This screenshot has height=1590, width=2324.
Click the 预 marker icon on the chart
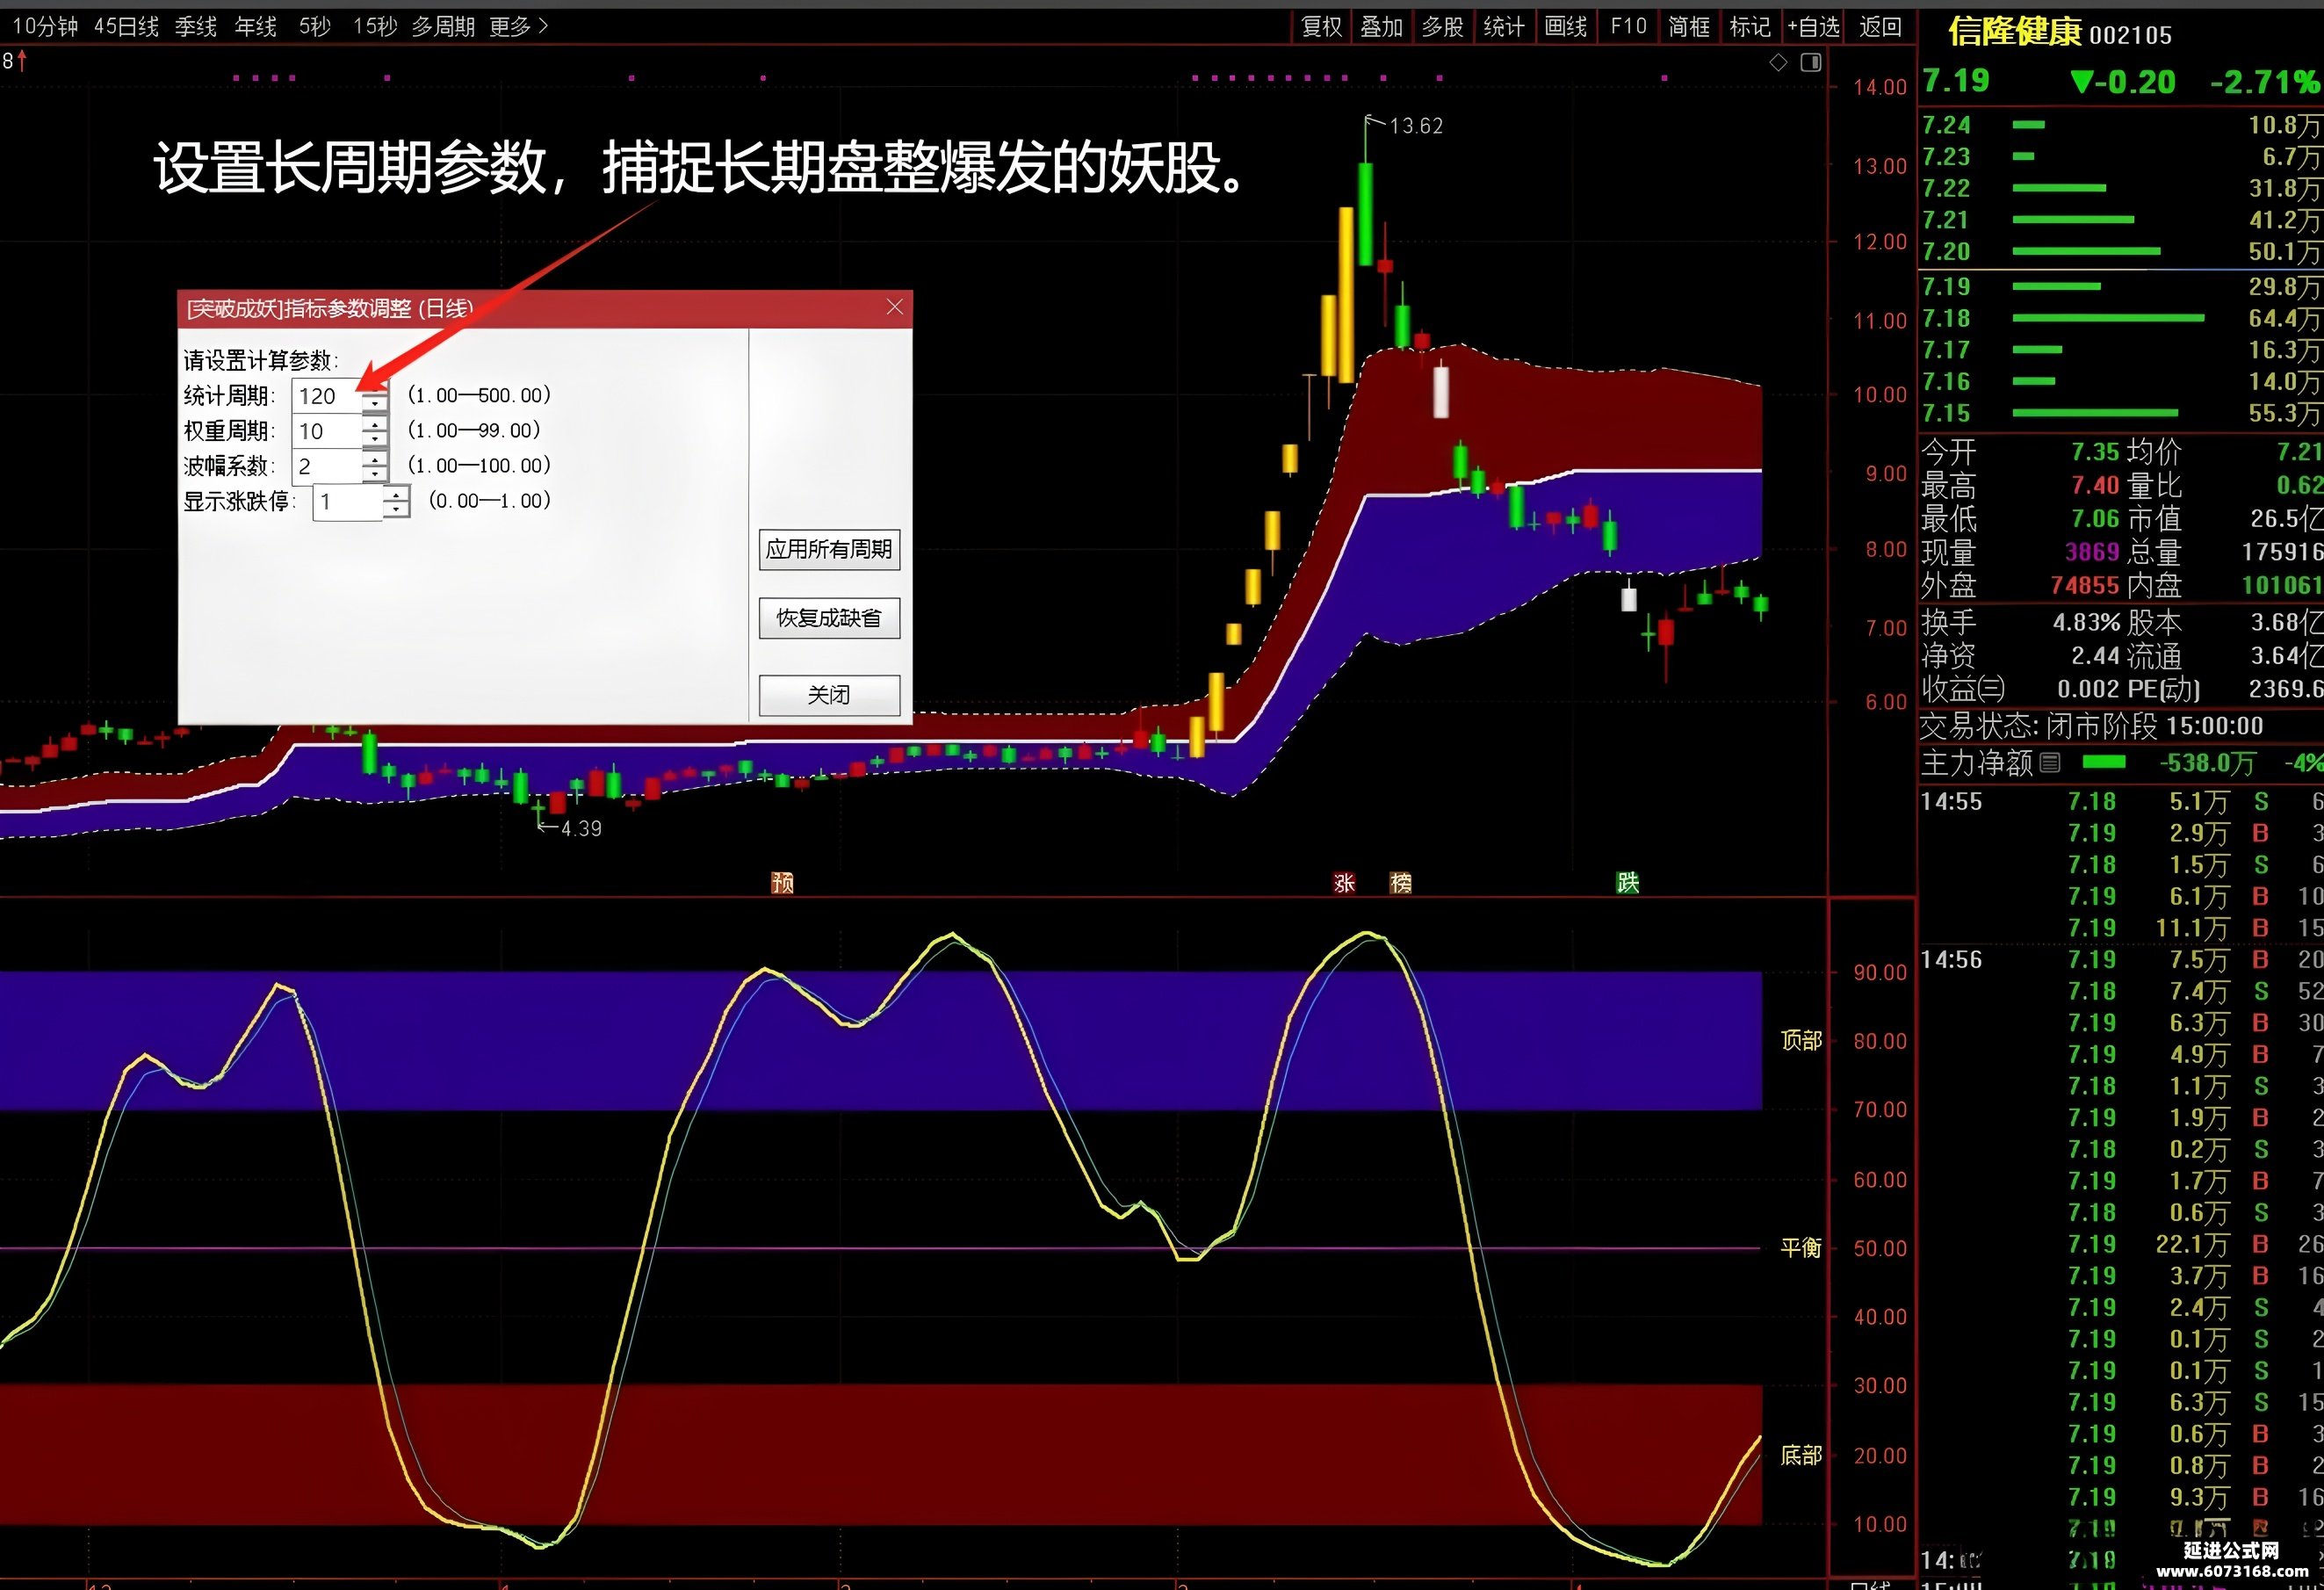tap(782, 882)
